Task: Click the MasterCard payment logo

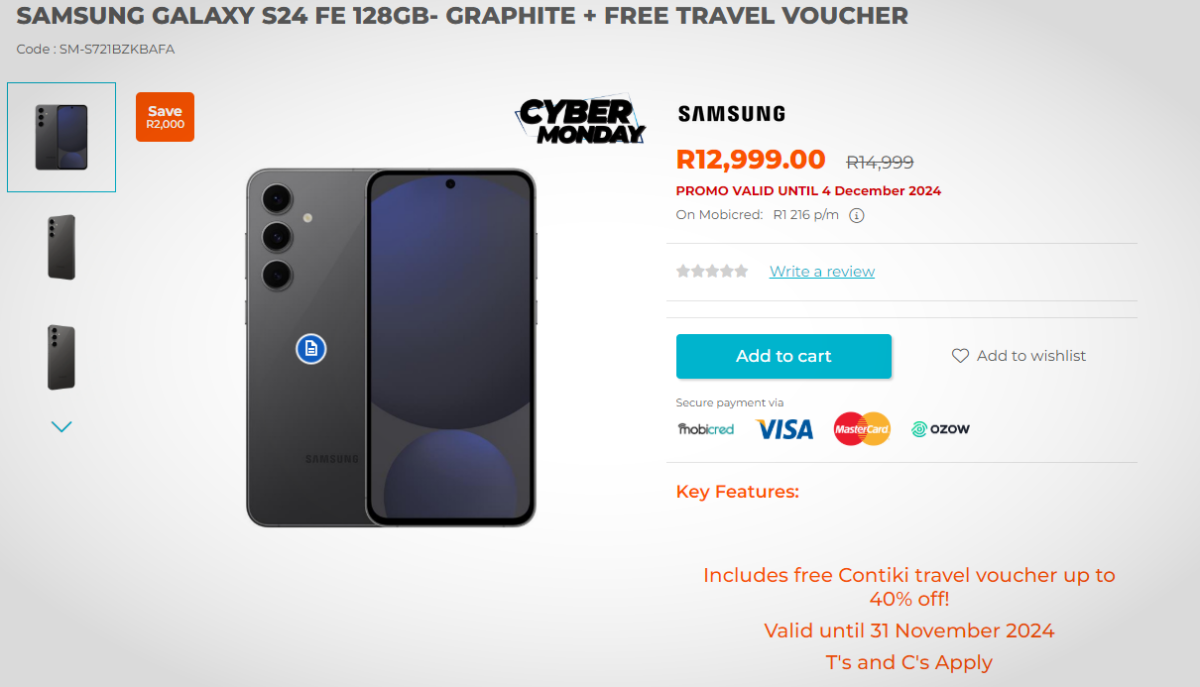Action: coord(862,429)
